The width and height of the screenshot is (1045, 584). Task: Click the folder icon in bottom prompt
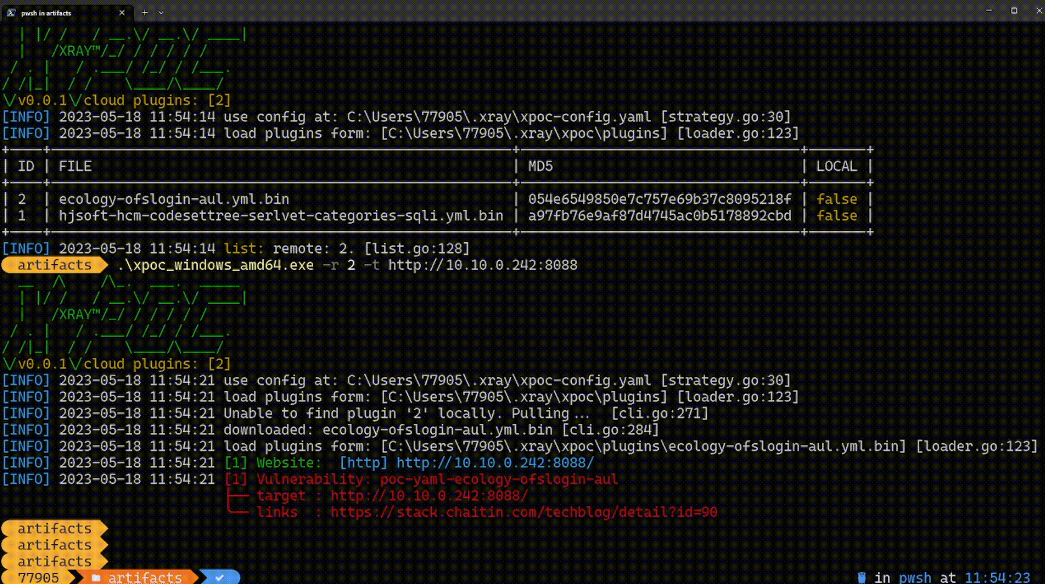[x=96, y=578]
